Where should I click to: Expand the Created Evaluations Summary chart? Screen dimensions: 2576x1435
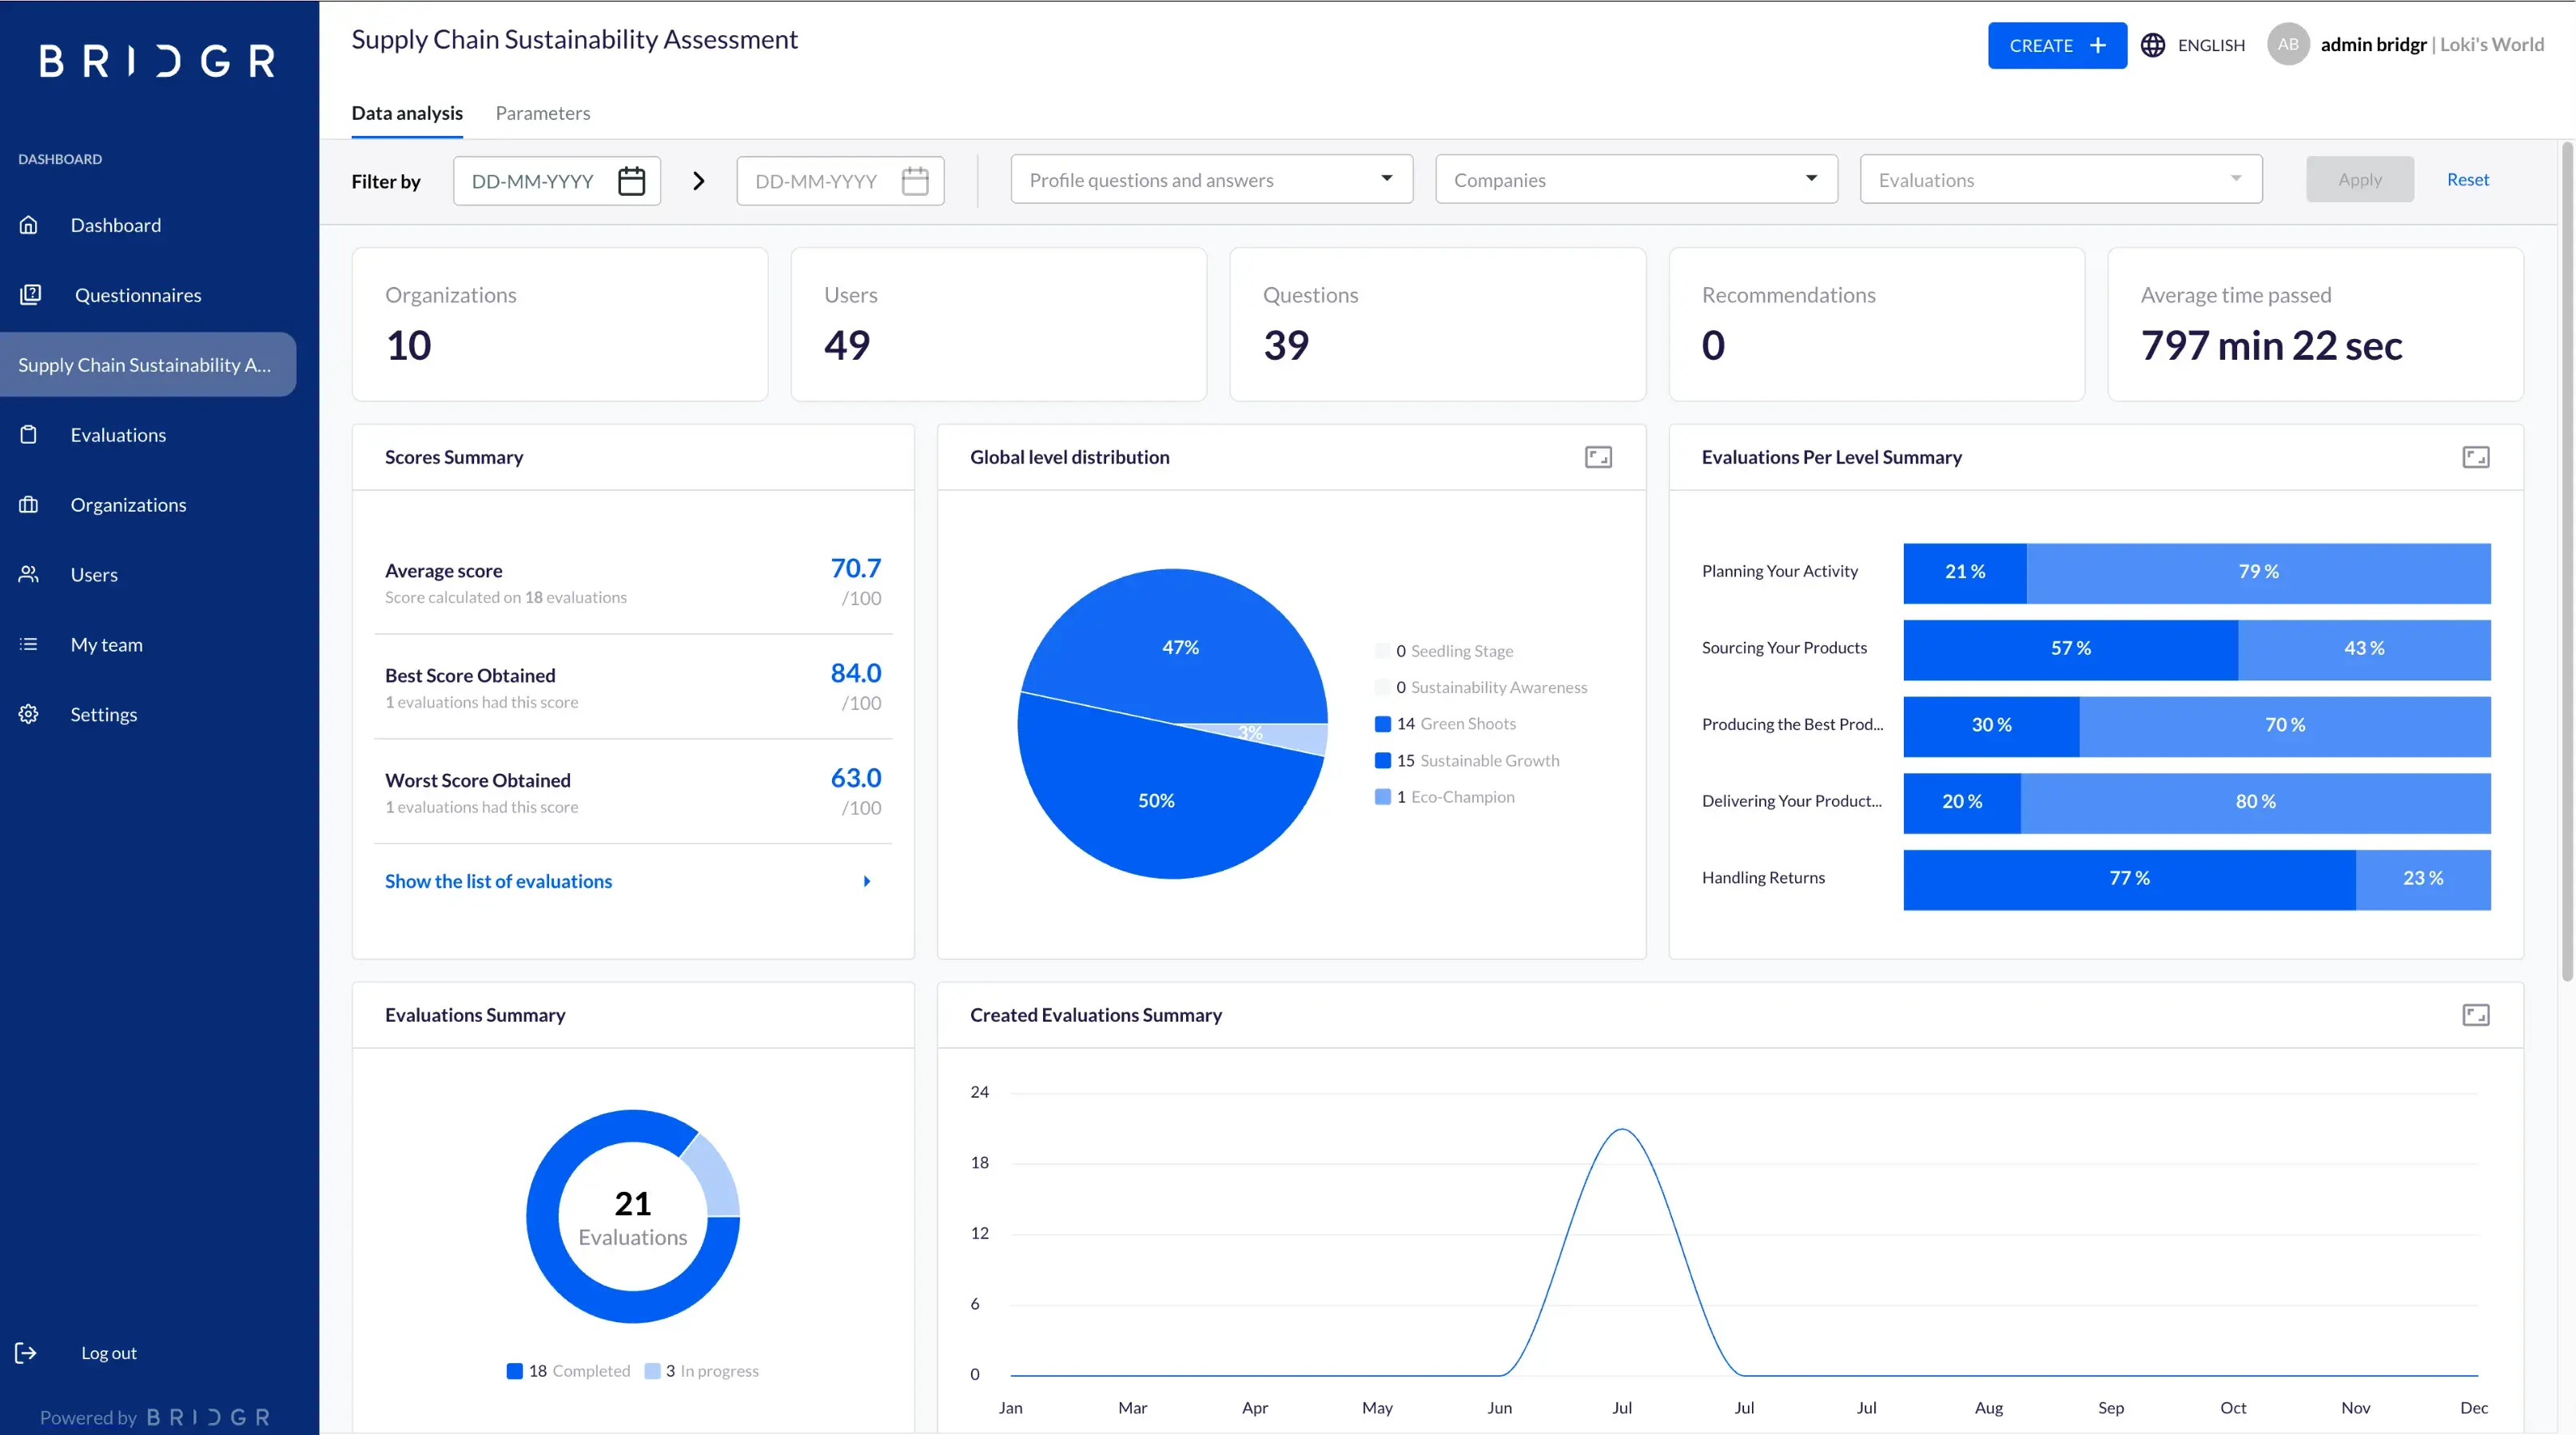(2476, 1015)
